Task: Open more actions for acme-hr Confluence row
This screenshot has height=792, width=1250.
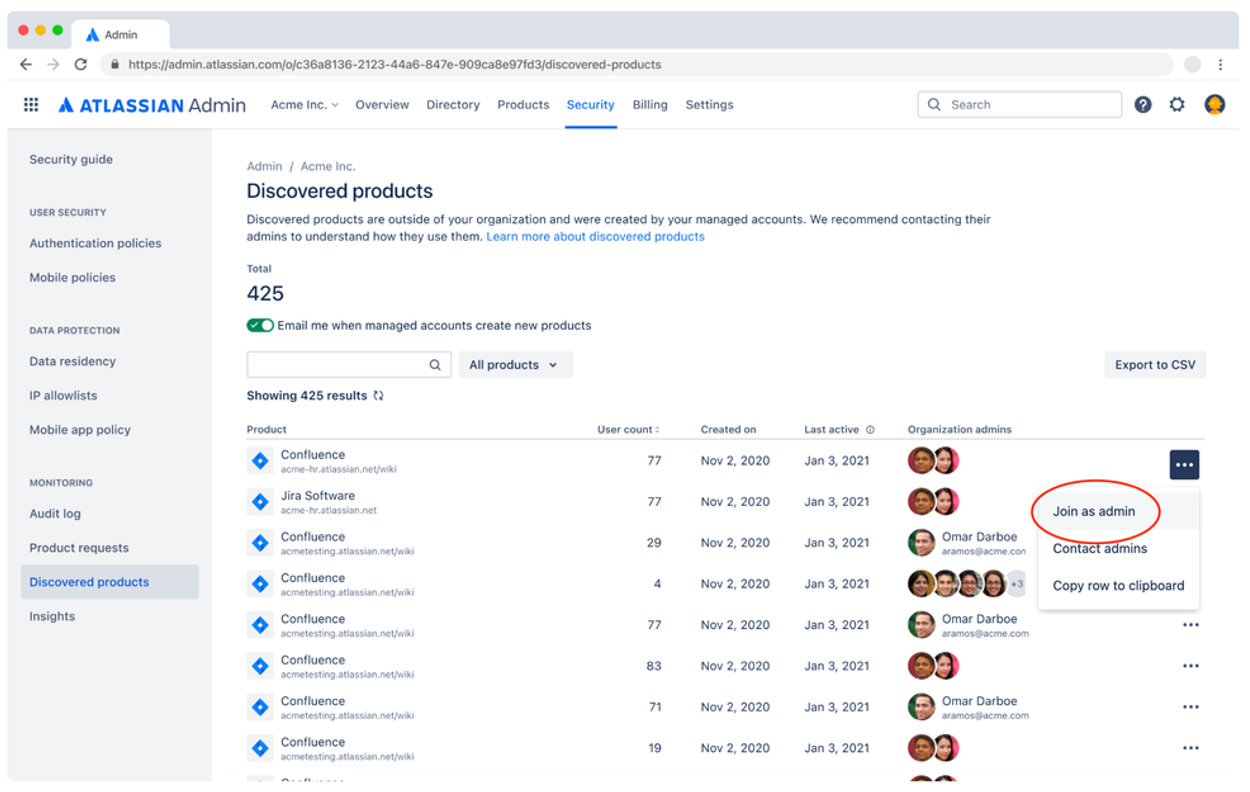Action: [x=1184, y=465]
